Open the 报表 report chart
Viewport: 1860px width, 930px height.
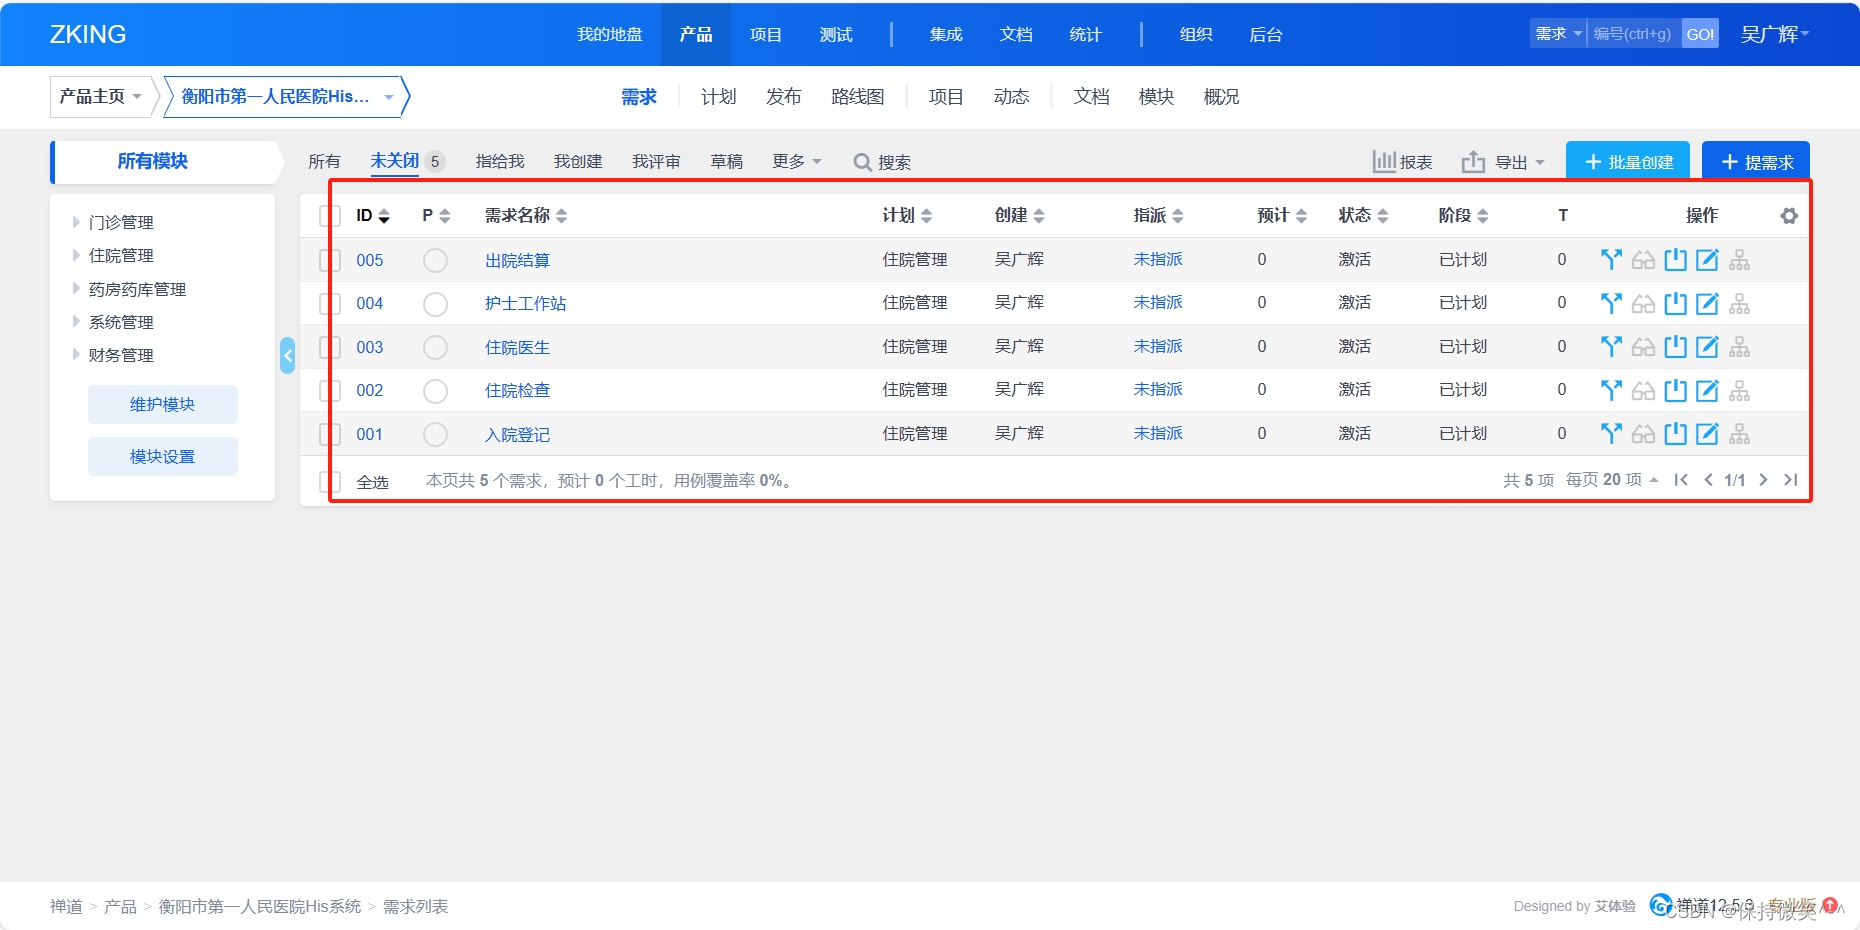coord(1402,162)
